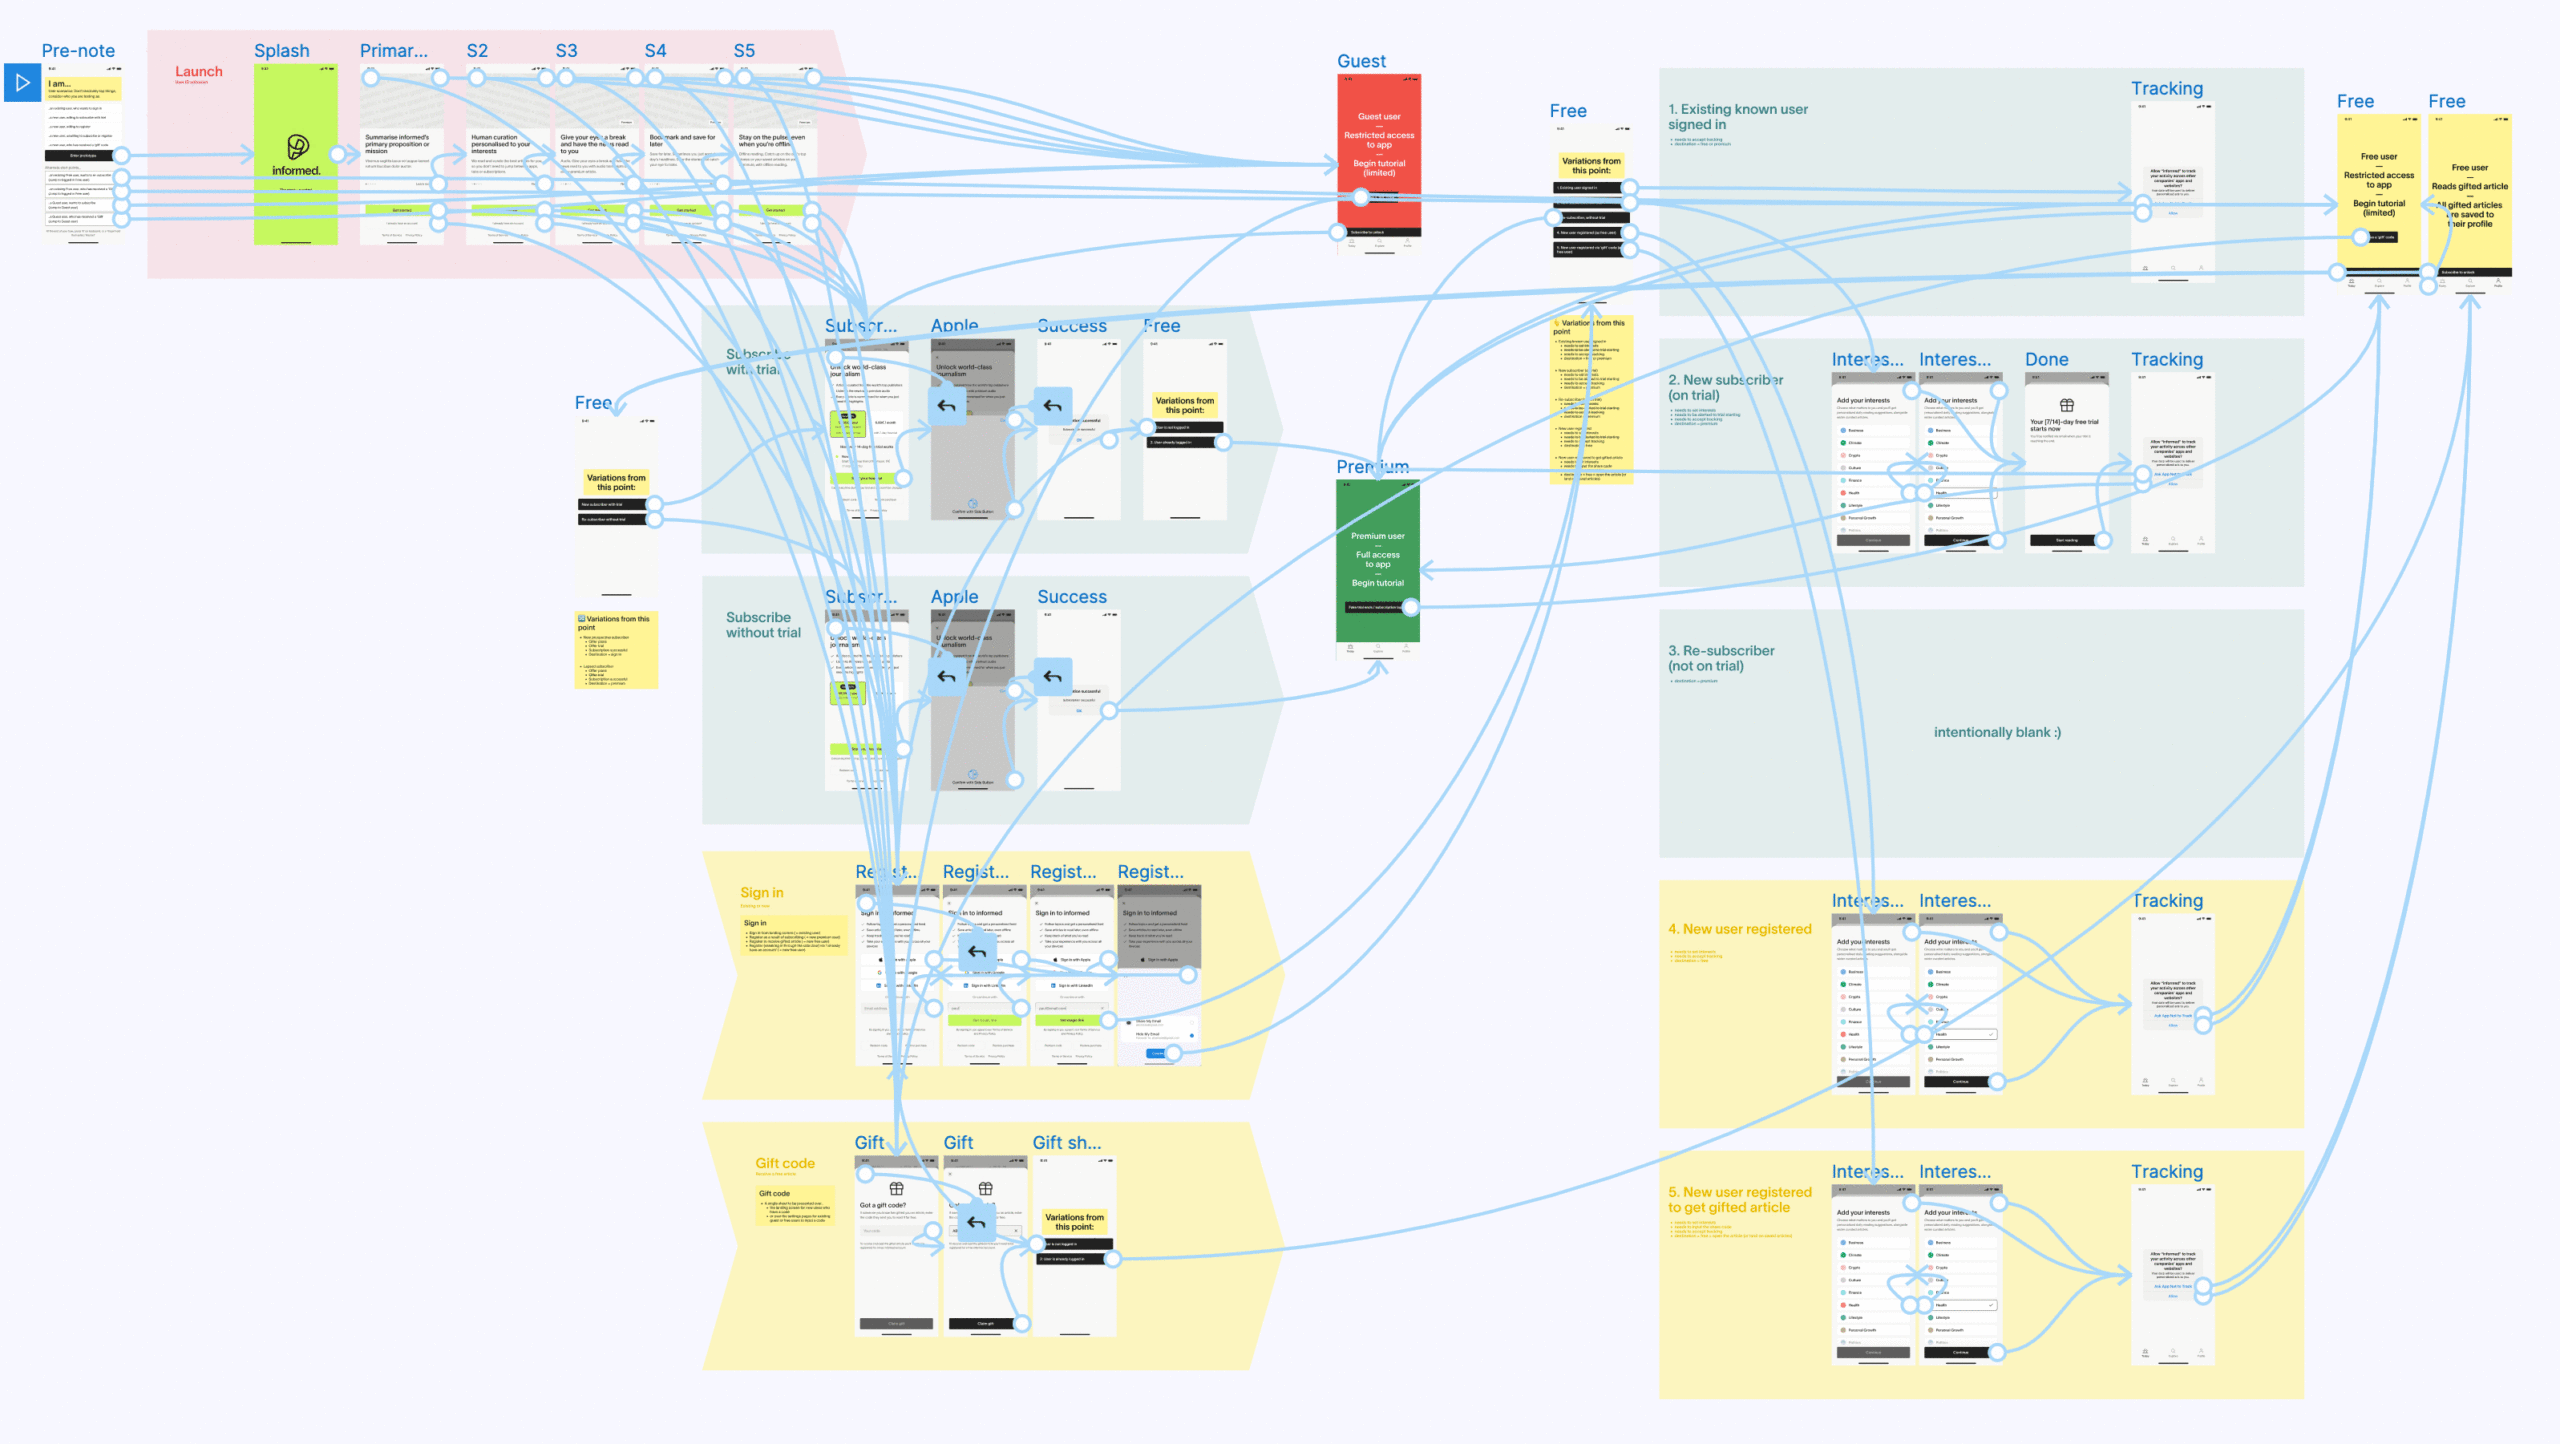2560x1444 pixels.
Task: Click '1. Existing known user signed in' heading
Action: coord(1737,117)
